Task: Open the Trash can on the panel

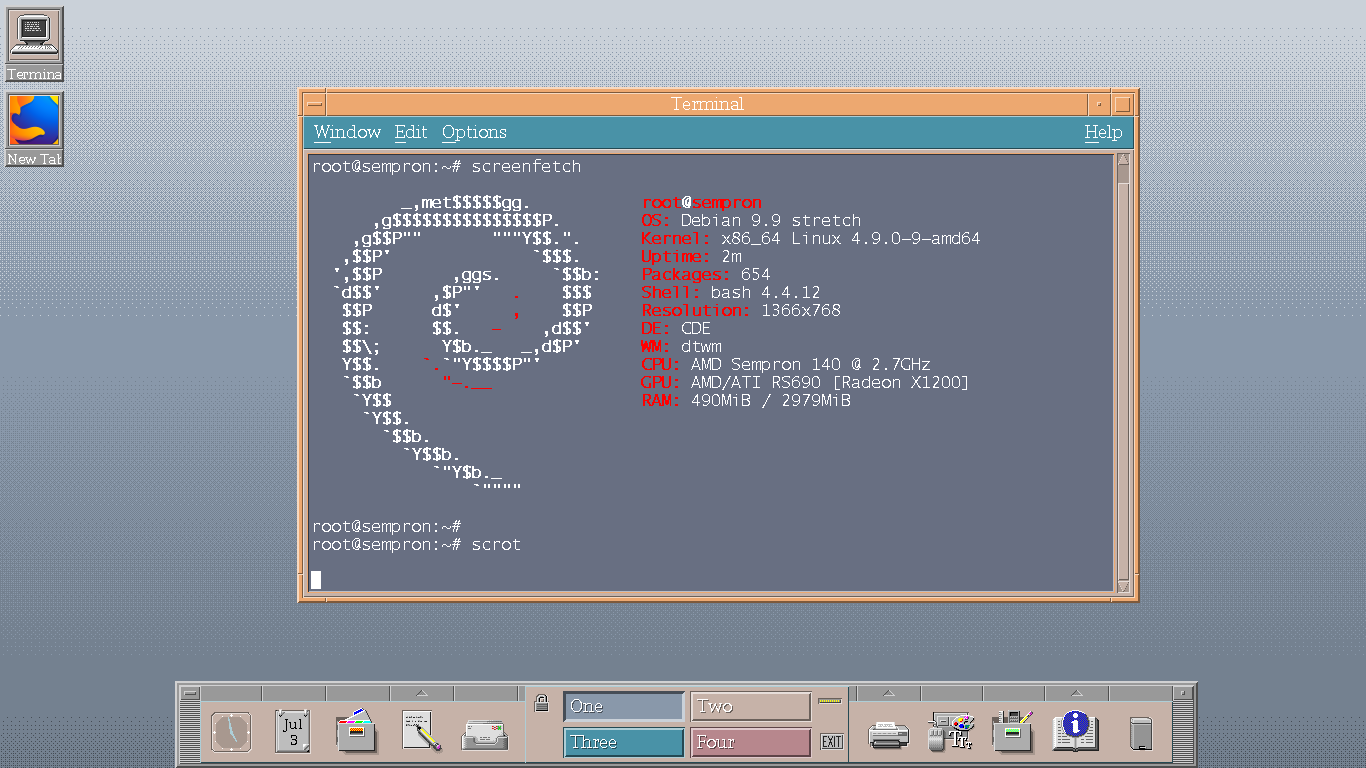Action: [1140, 734]
